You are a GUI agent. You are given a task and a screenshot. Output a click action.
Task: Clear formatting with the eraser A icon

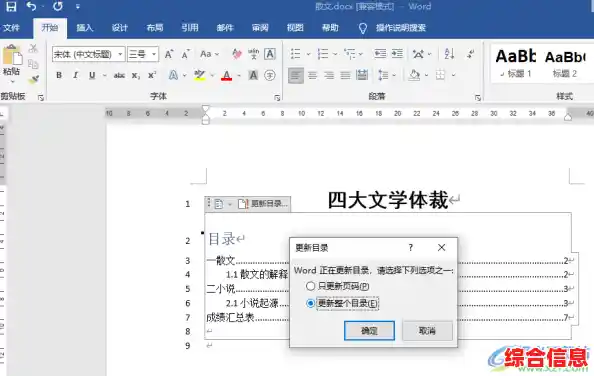[237, 54]
